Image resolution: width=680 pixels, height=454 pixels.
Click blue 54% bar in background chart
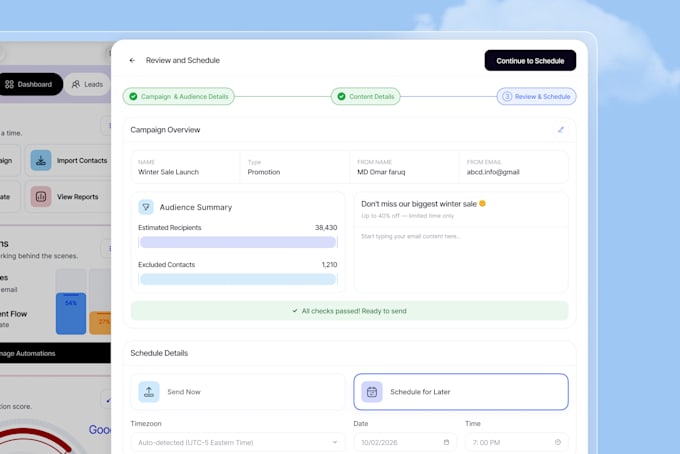71,313
